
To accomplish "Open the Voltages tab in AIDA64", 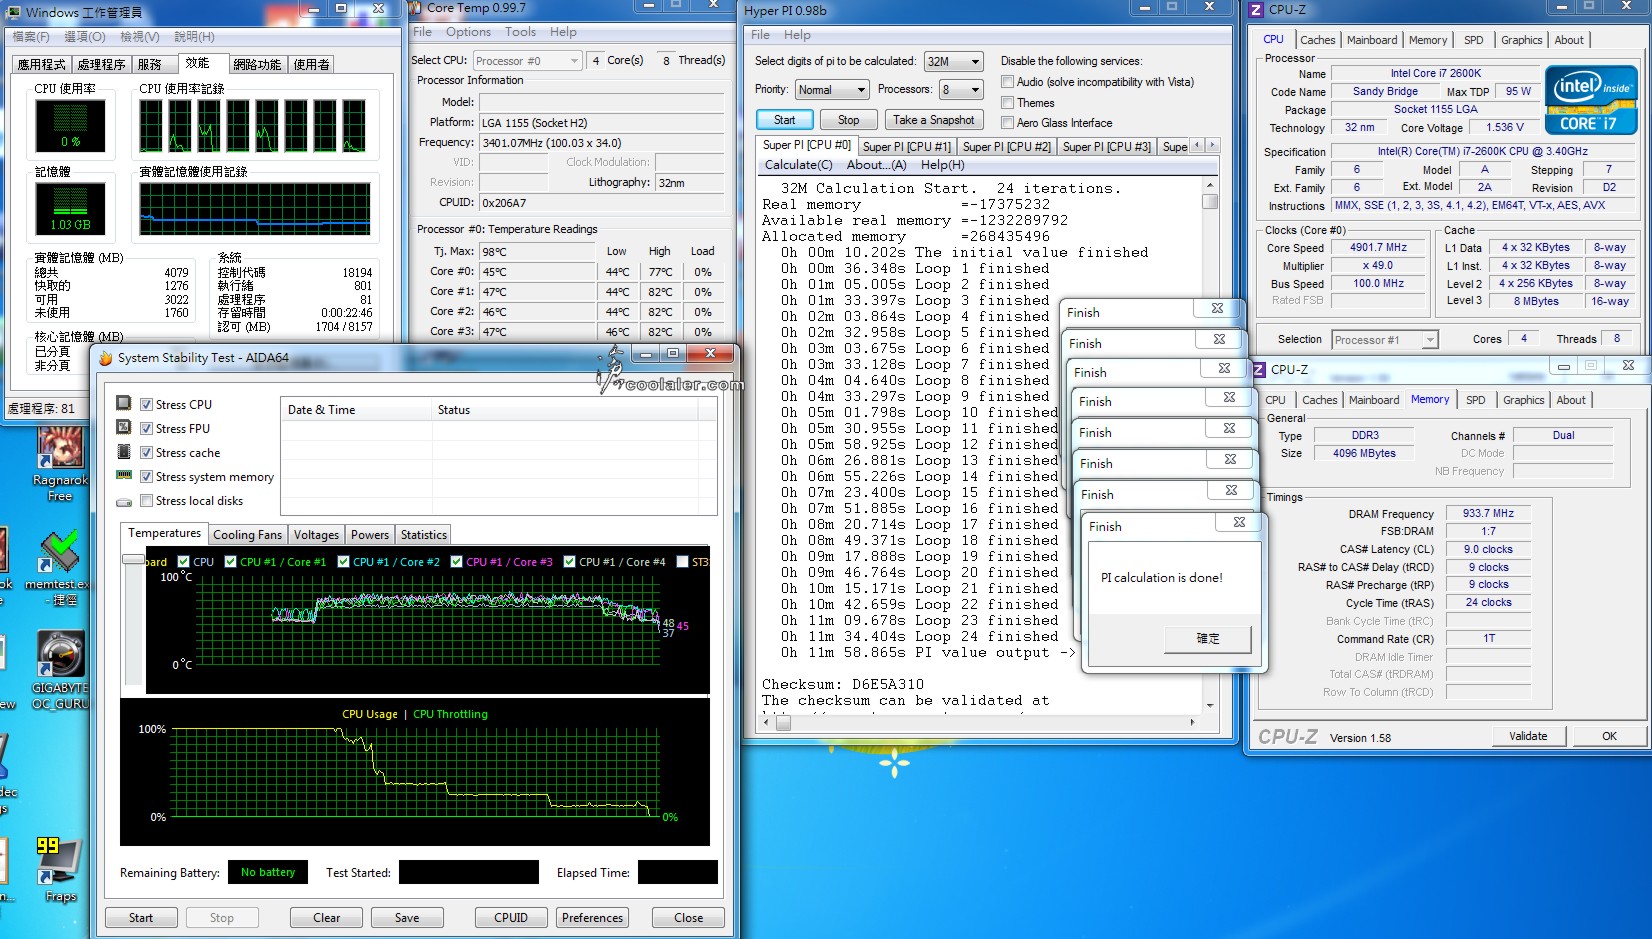I will click(316, 535).
